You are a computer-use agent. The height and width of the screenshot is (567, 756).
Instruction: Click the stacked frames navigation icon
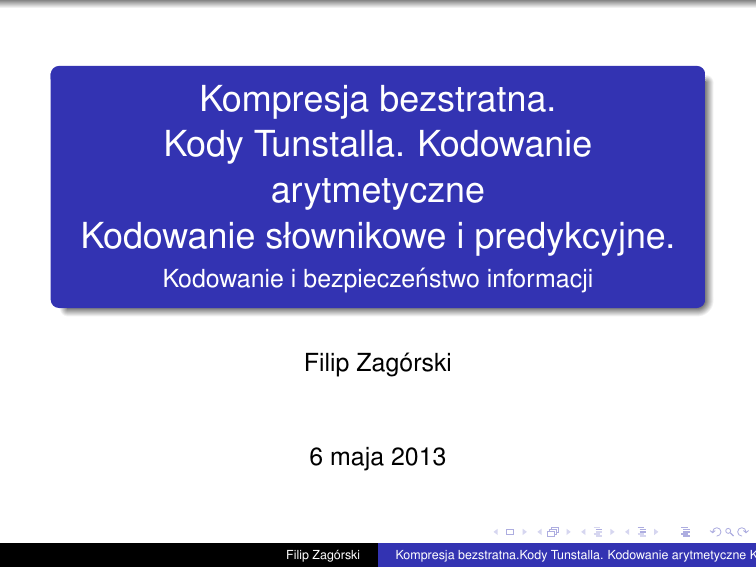point(553,531)
